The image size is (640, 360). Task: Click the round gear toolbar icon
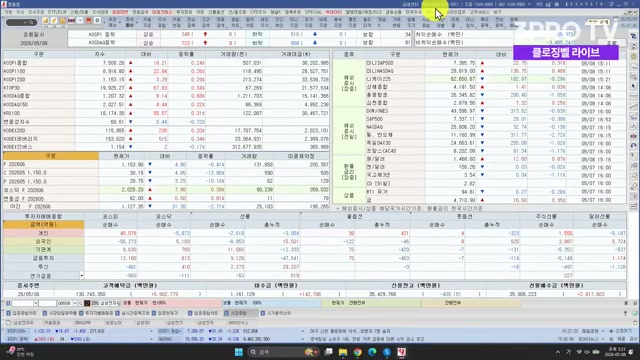(x=97, y=21)
